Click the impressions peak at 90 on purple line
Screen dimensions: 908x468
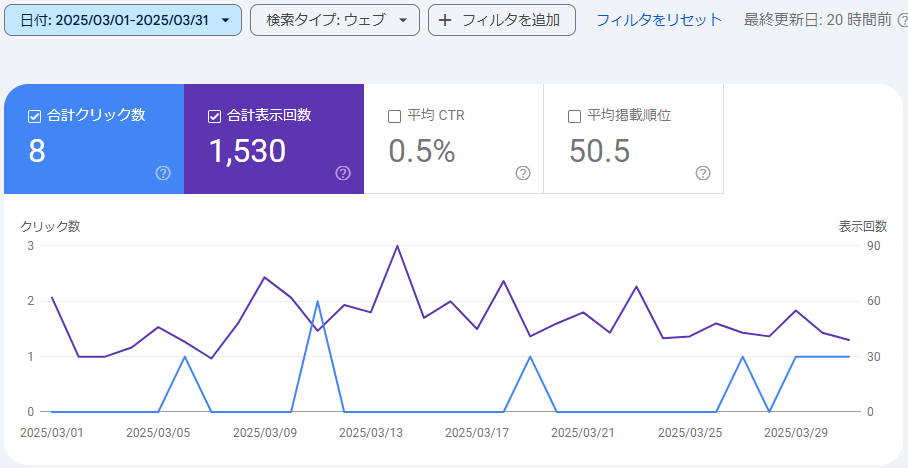397,246
